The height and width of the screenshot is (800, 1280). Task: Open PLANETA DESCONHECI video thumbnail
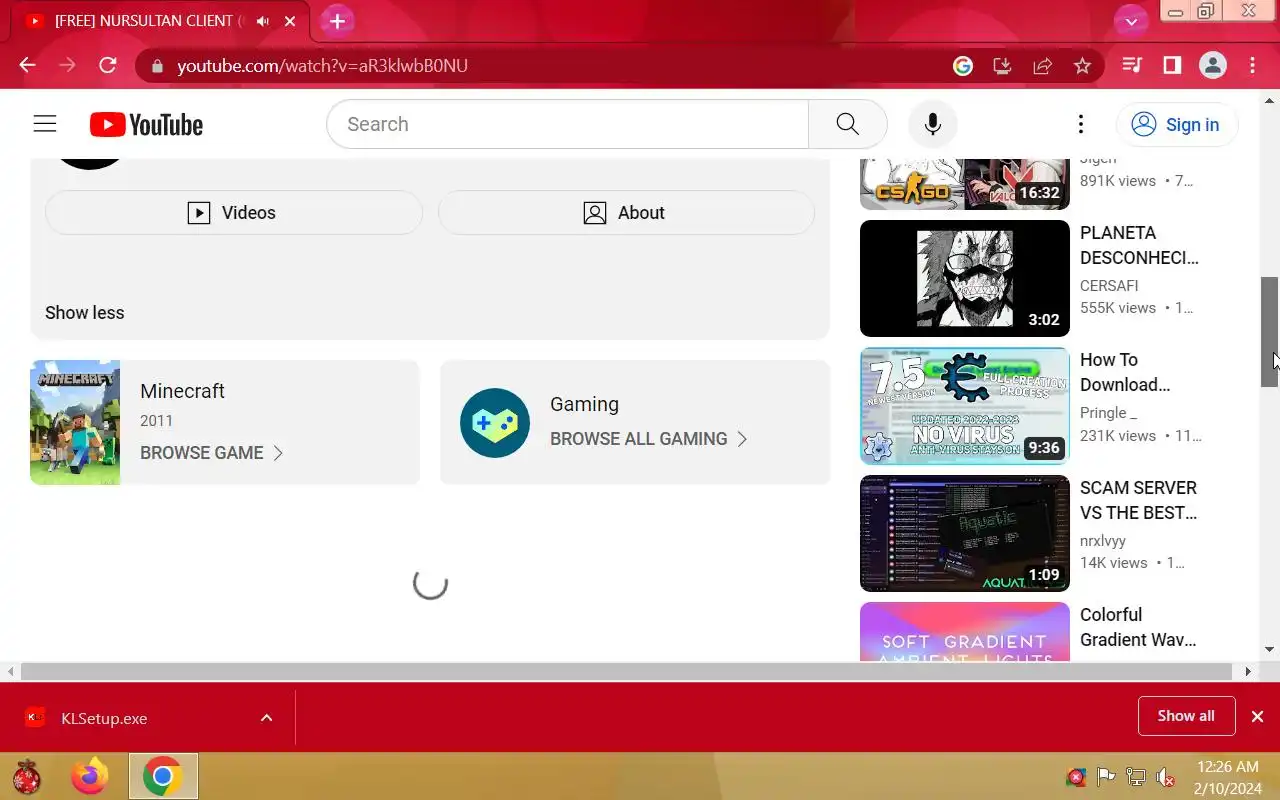965,278
